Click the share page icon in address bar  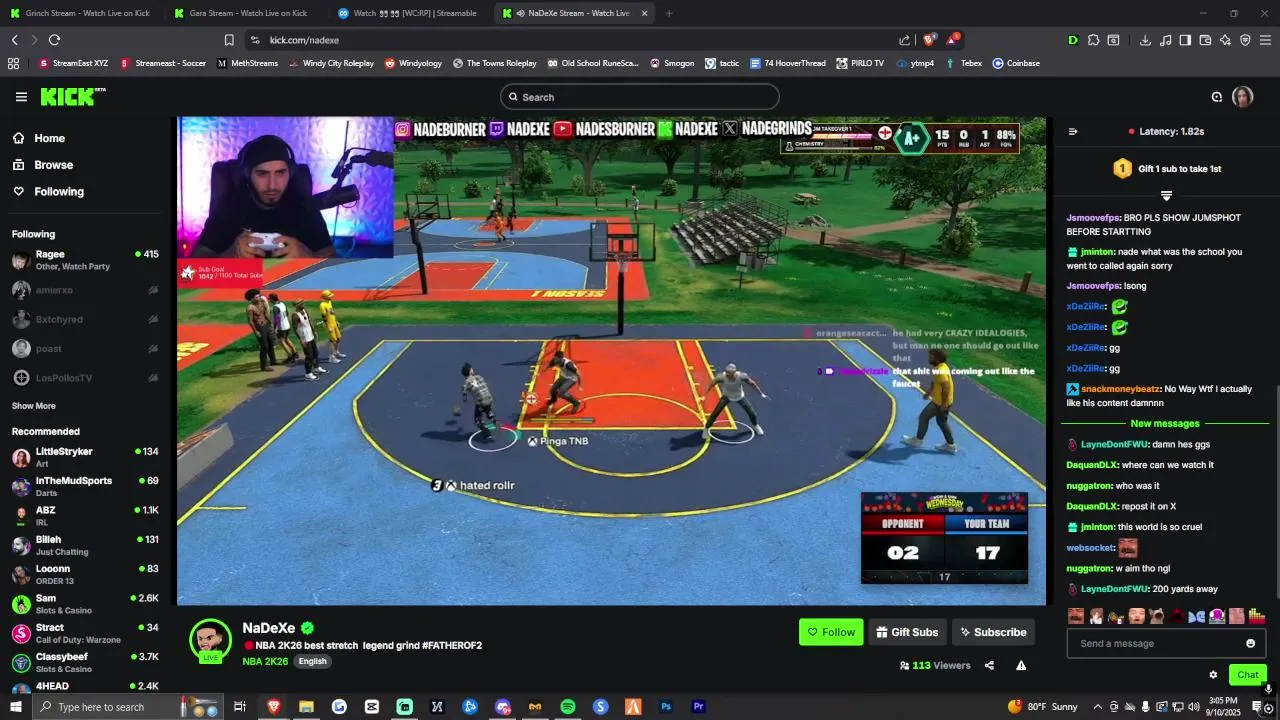point(905,40)
